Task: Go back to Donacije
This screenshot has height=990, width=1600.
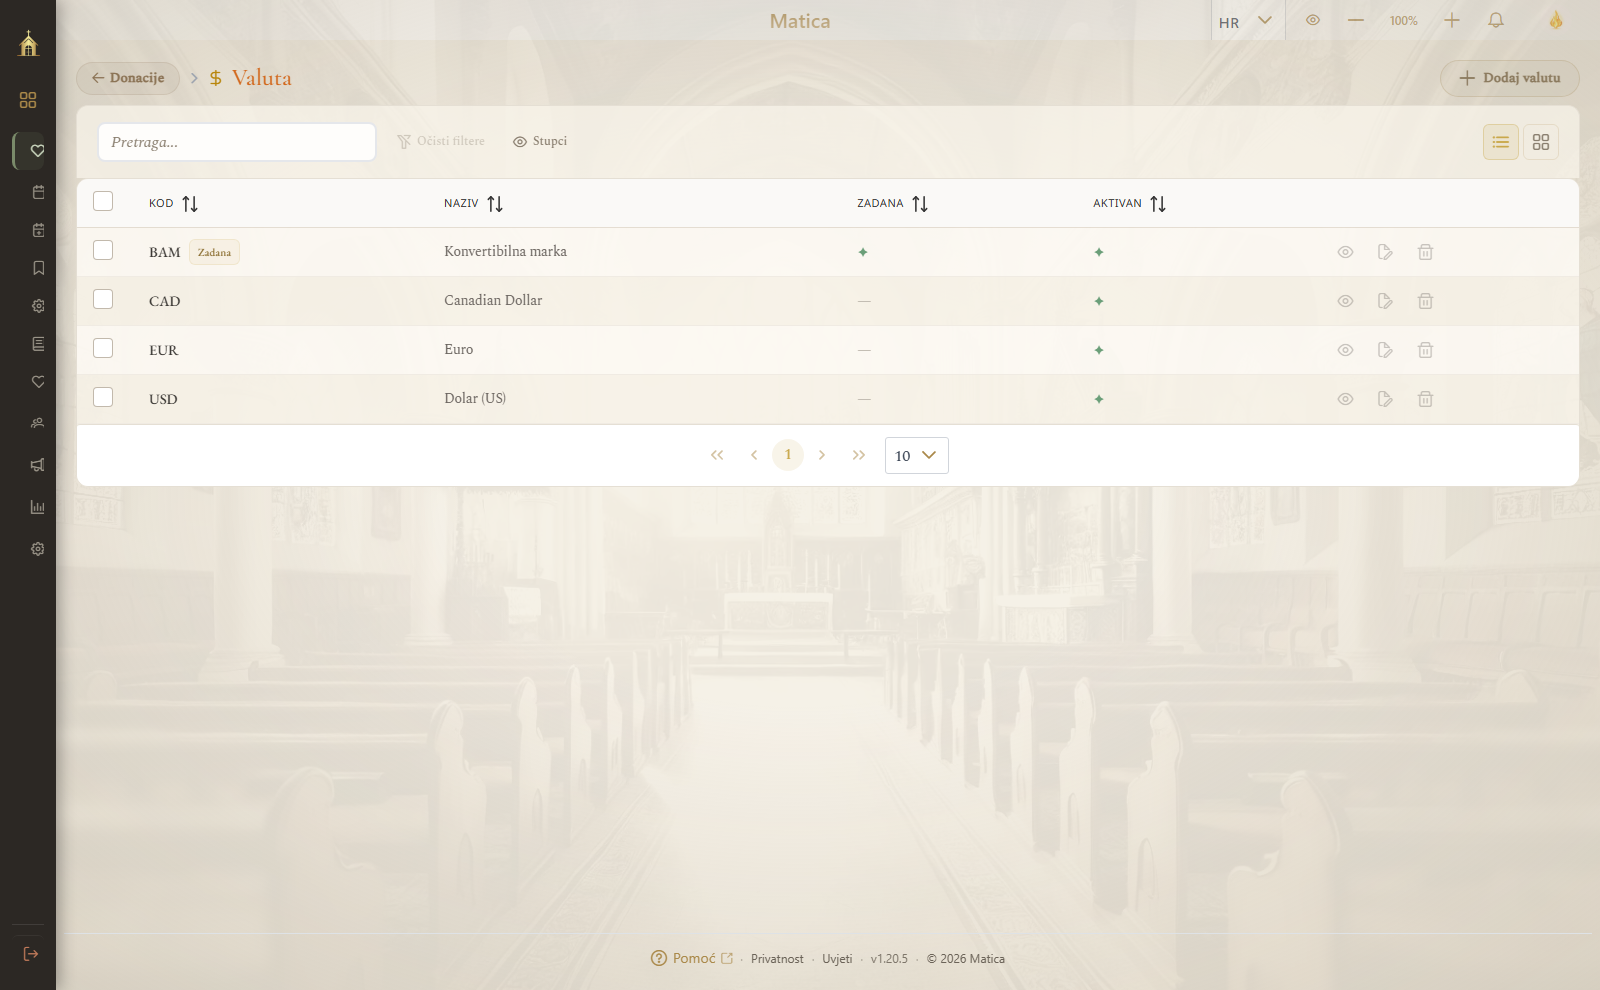Action: coord(128,78)
